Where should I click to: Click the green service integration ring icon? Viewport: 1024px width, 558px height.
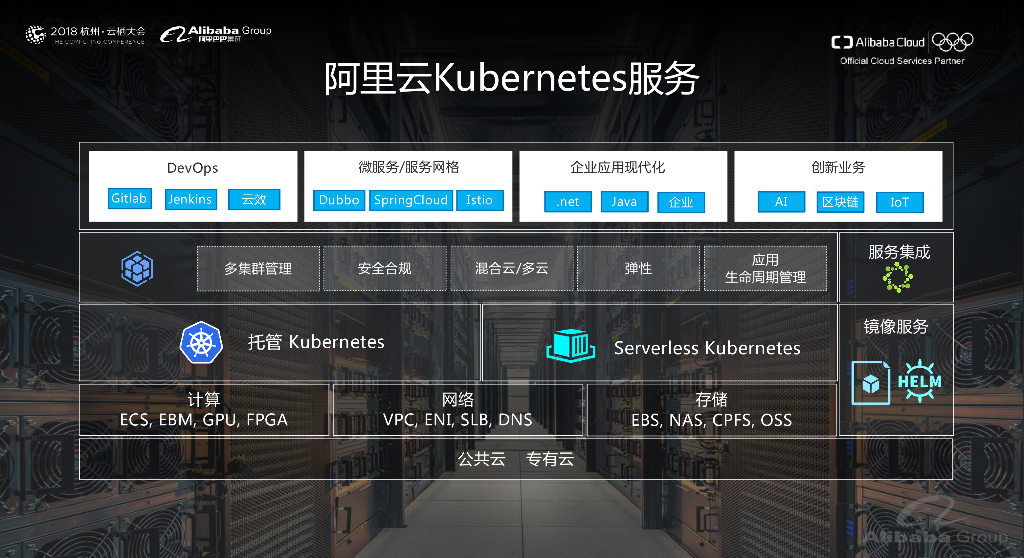(897, 278)
